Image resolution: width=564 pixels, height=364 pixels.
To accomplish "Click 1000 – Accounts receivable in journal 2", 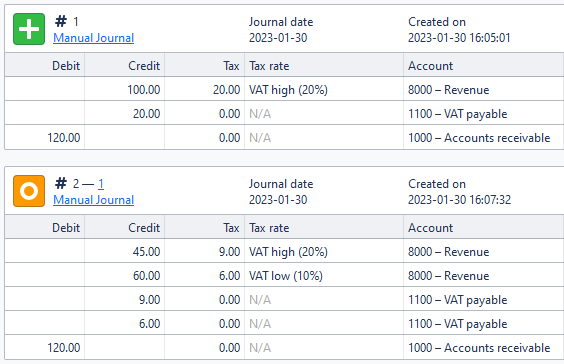I will [x=479, y=348].
